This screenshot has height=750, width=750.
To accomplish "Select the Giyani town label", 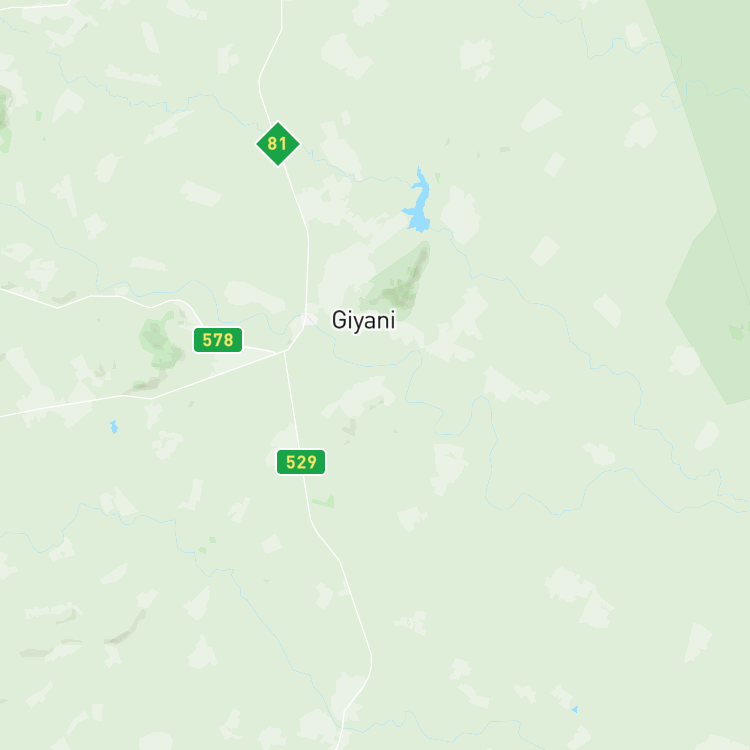I will (x=364, y=320).
